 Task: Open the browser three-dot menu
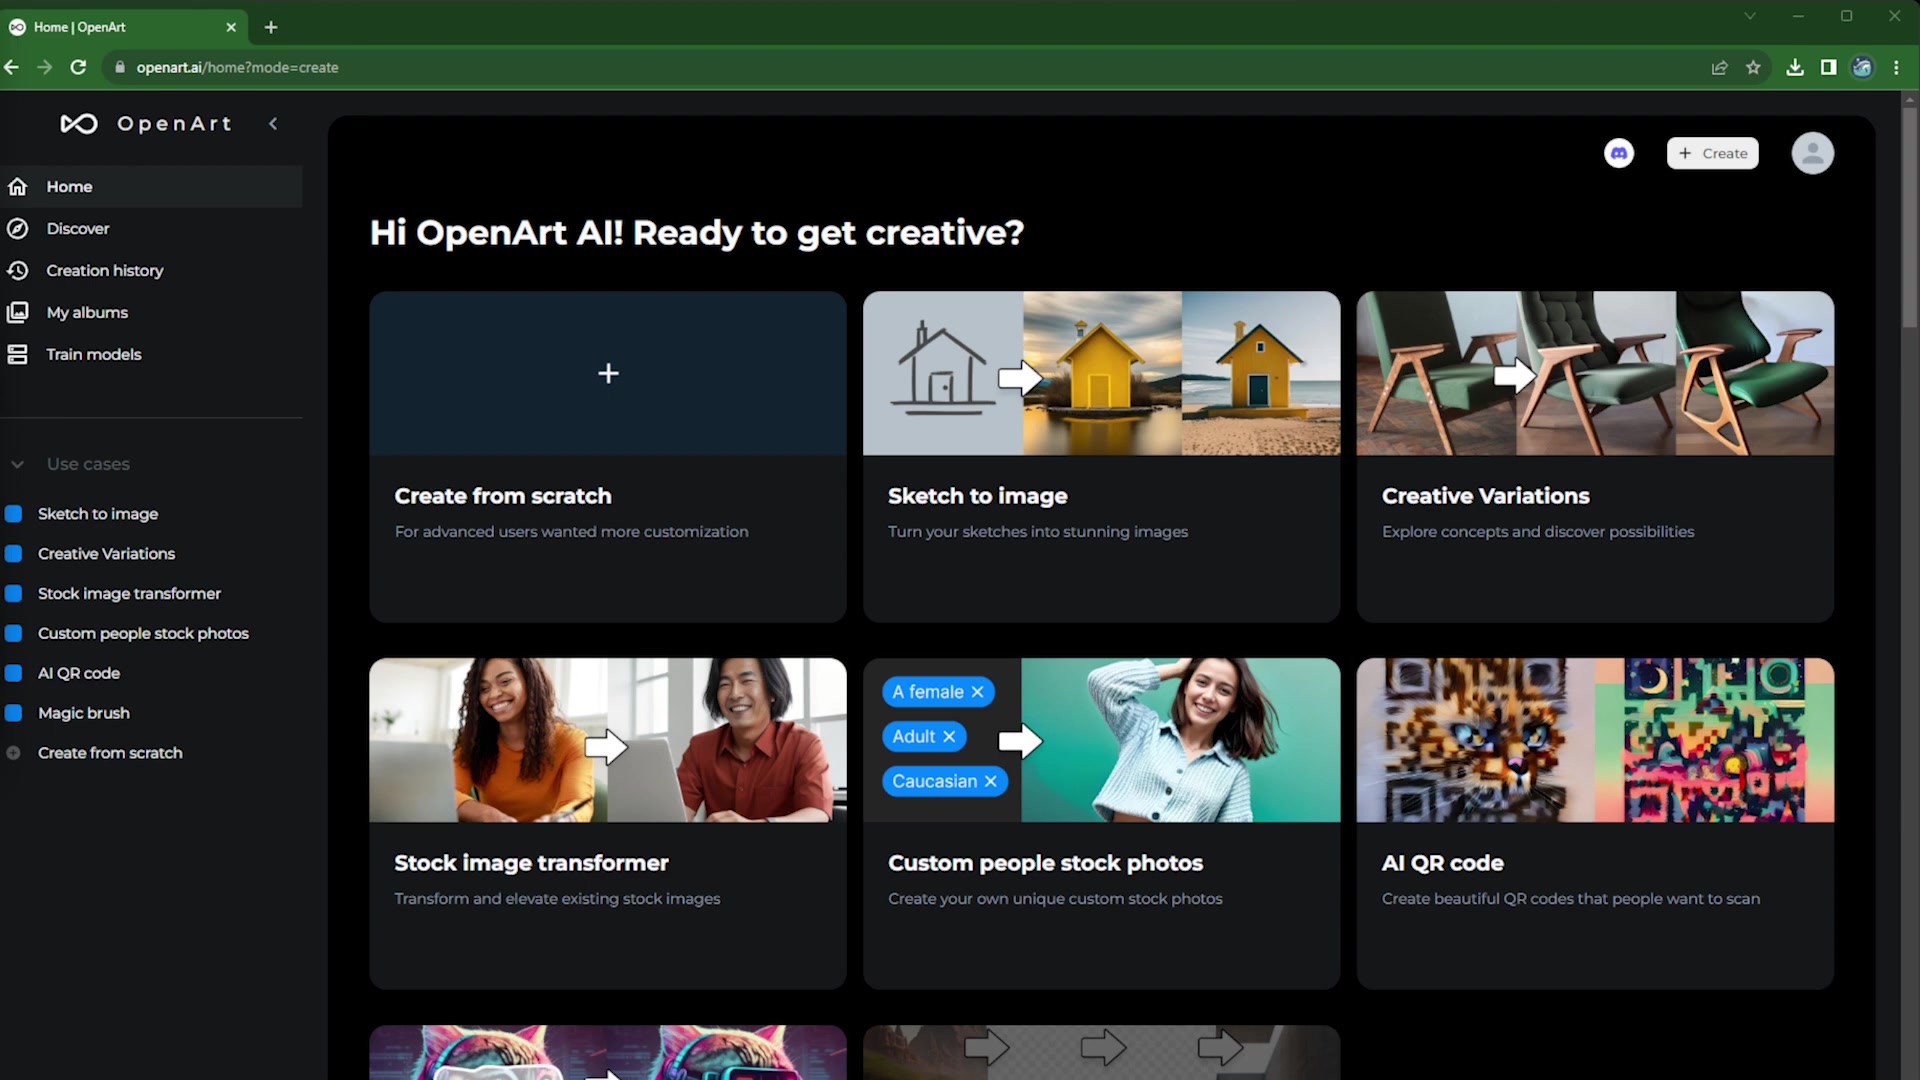coord(1896,67)
